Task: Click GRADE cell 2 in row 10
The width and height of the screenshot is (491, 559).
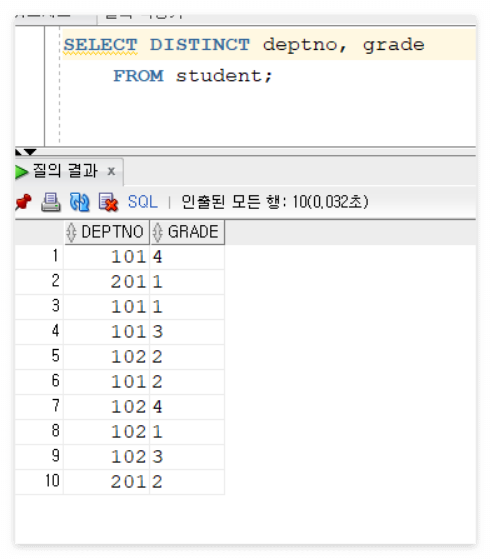Action: coord(187,481)
